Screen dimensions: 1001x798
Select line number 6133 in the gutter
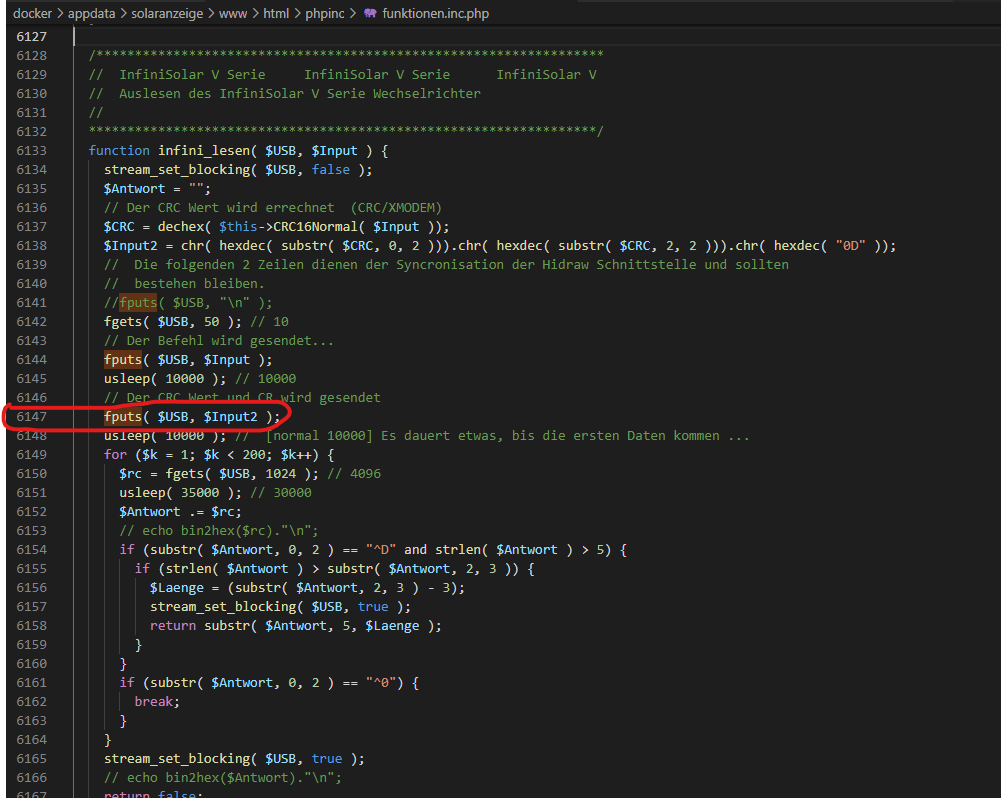[31, 150]
